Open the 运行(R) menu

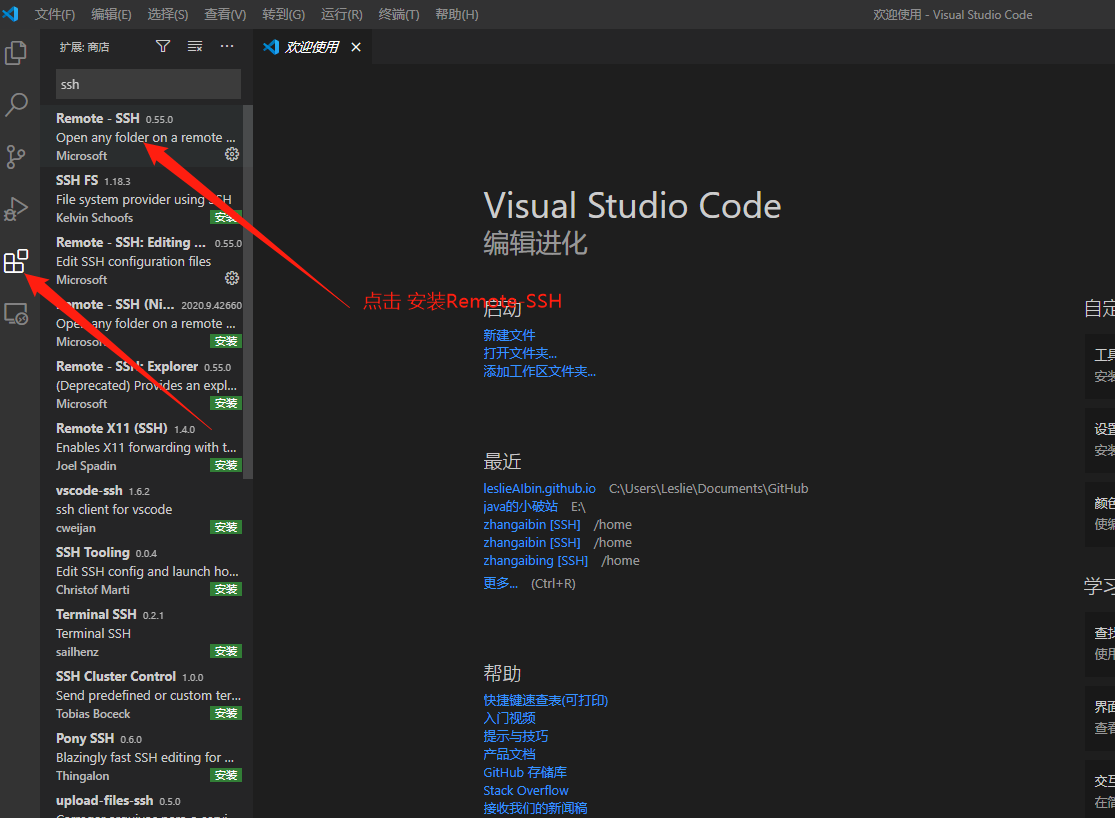342,14
